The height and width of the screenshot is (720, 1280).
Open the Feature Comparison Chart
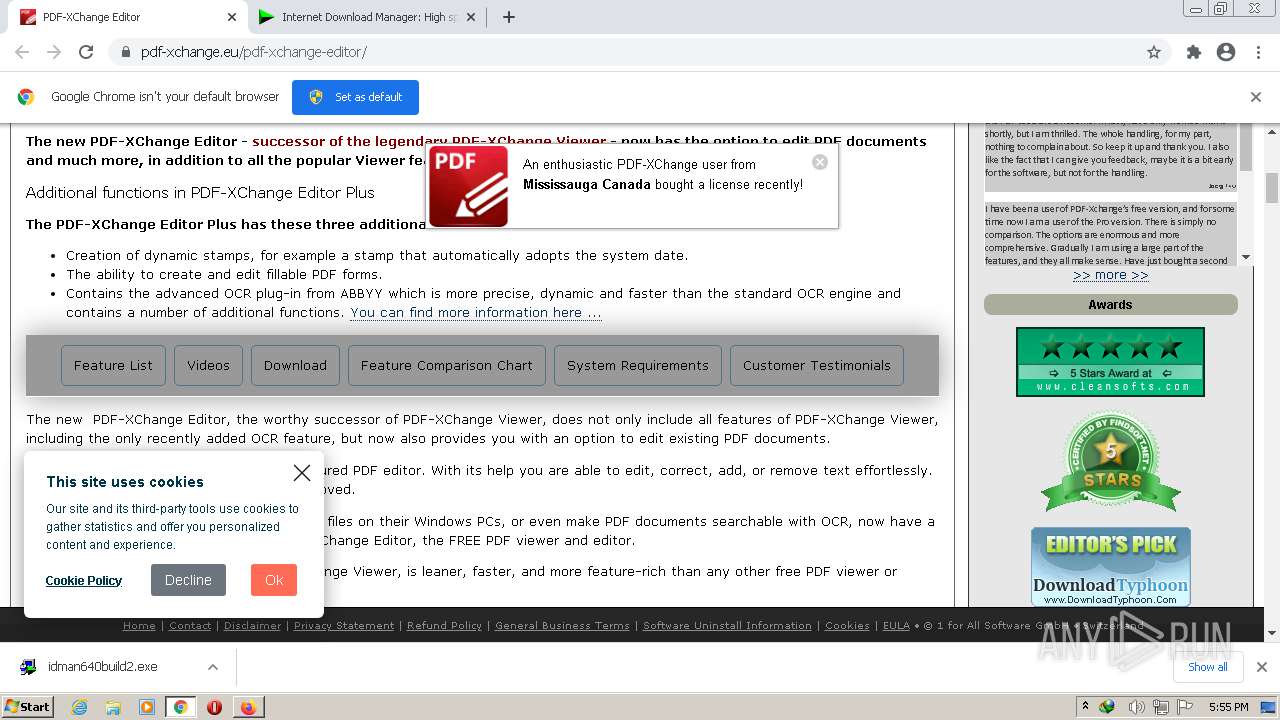(x=447, y=365)
